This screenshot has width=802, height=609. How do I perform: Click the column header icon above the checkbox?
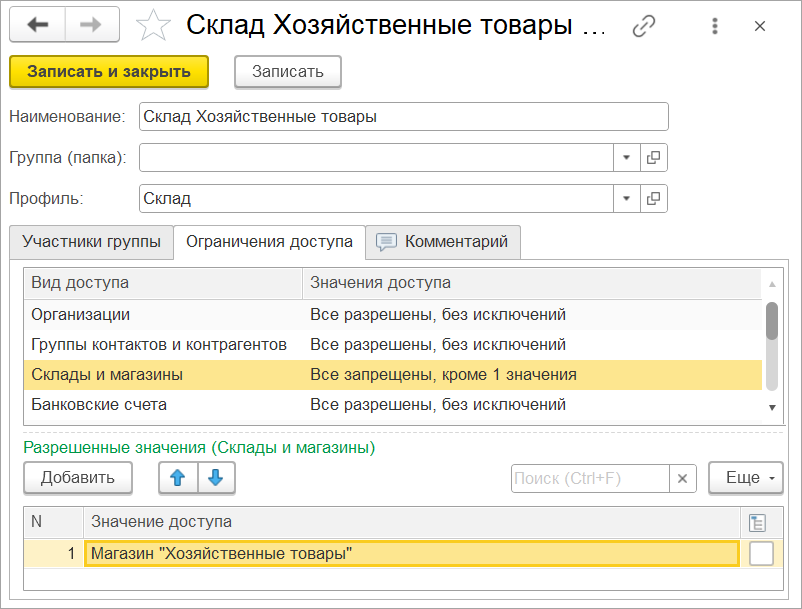click(x=759, y=521)
